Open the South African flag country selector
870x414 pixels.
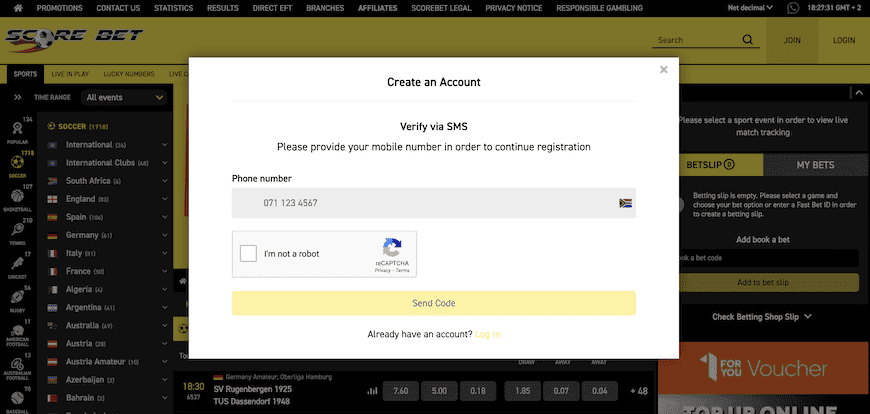pos(626,202)
